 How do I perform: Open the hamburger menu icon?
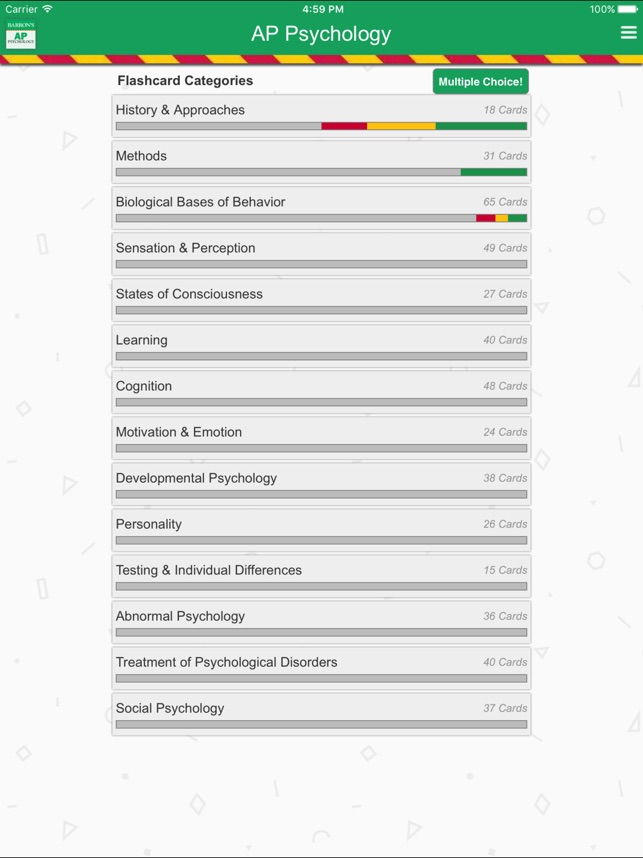pyautogui.click(x=628, y=33)
